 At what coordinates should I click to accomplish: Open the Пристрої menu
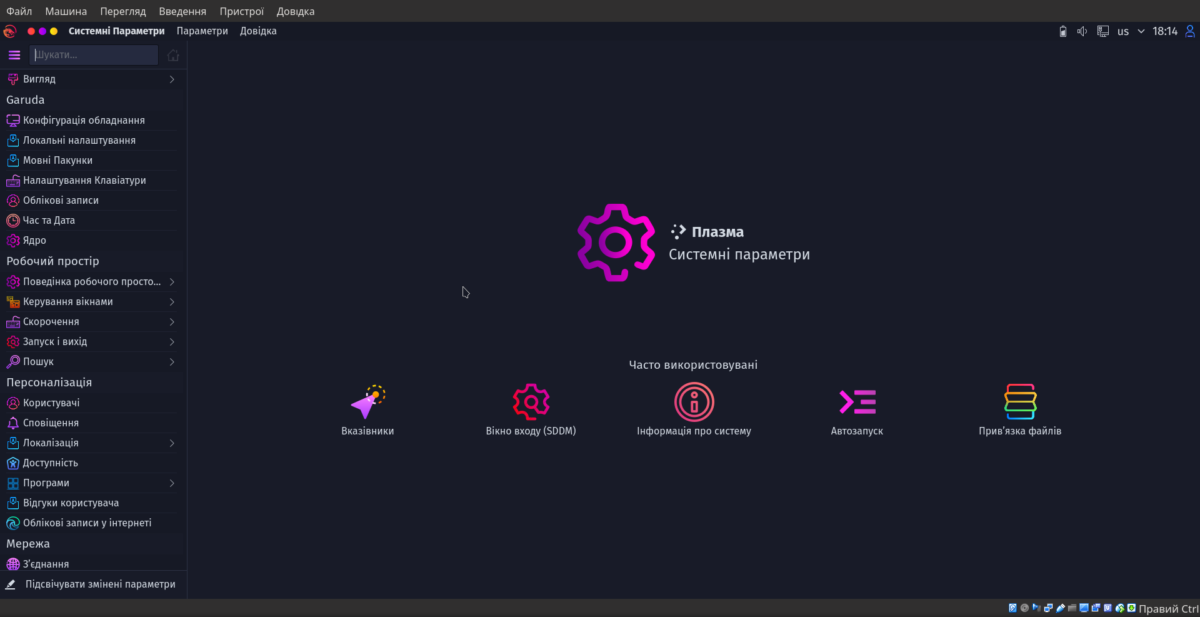pos(242,11)
